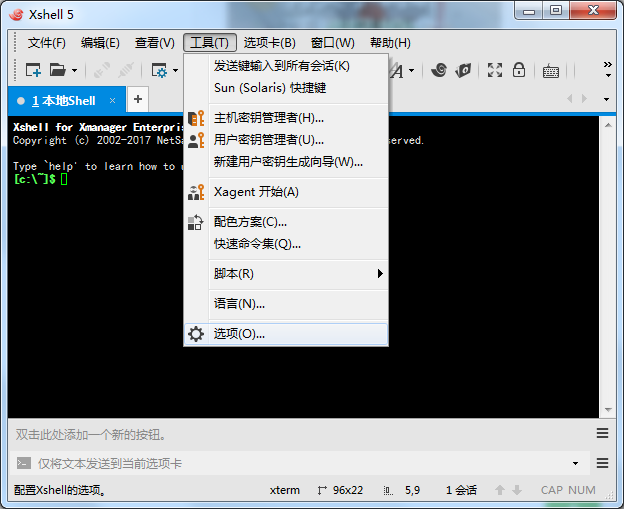Select 新建用户密钥生成向导(W) menu entry
The image size is (624, 509).
286,162
